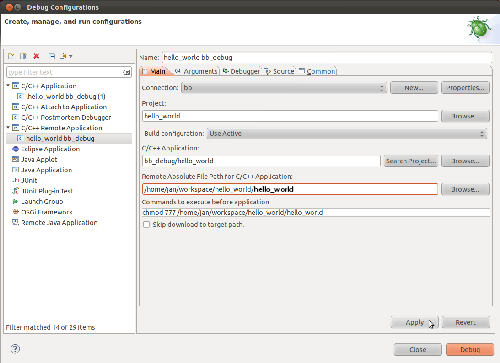Click the Search Project button
This screenshot has width=500, height=363.
pyautogui.click(x=411, y=161)
